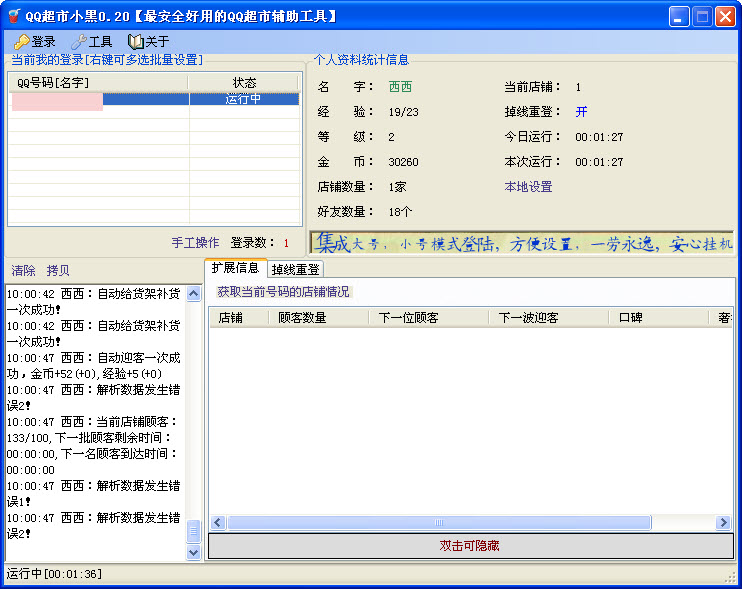Click the 下一位顾客 column header
The width and height of the screenshot is (742, 589).
tap(429, 317)
